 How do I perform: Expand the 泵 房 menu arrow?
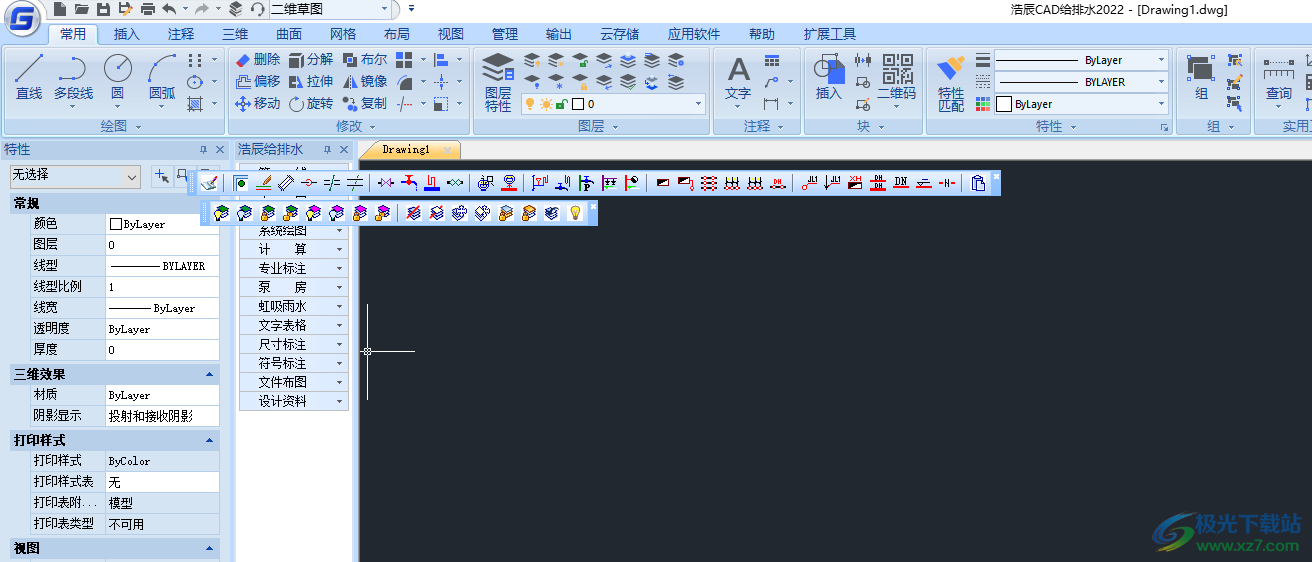pos(340,287)
